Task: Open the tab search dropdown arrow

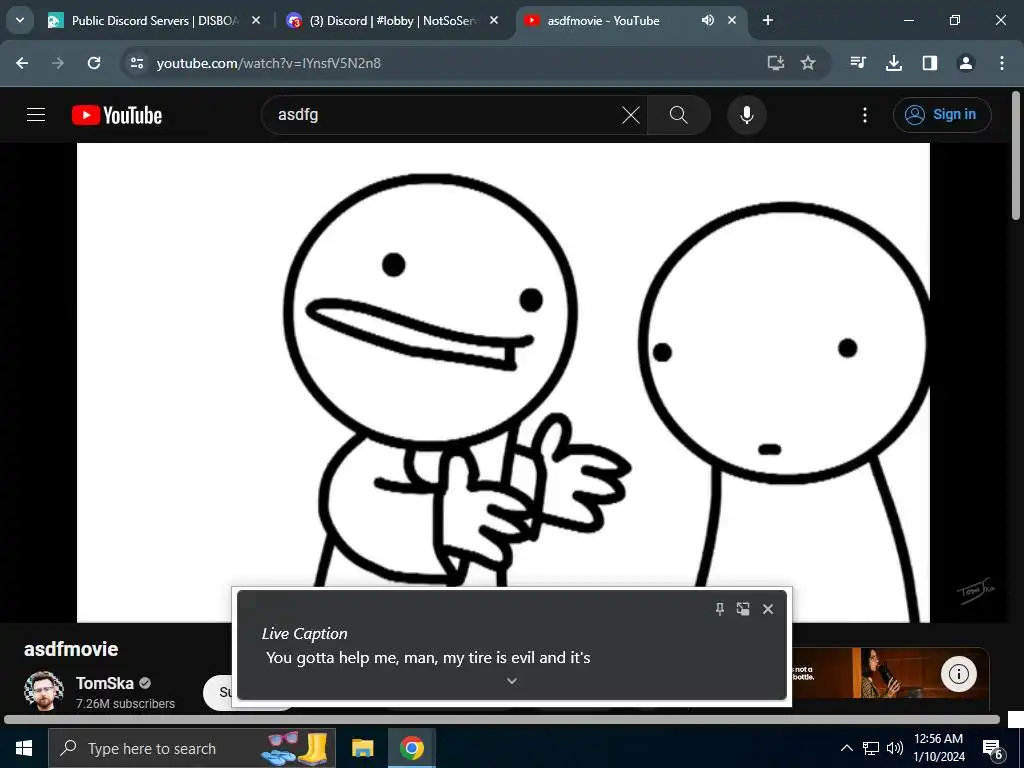Action: pos(20,20)
